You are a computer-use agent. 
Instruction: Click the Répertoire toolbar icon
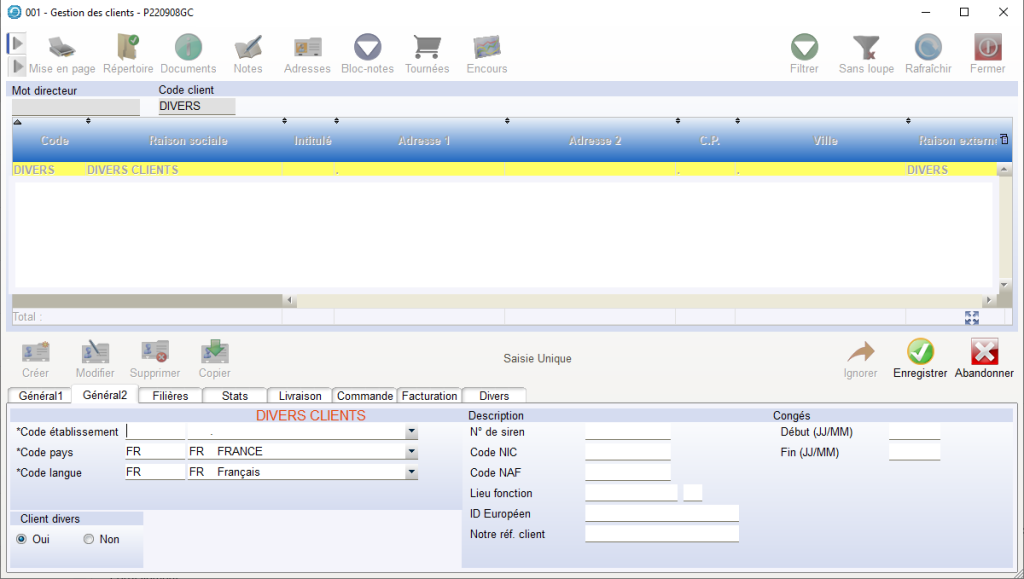click(128, 48)
